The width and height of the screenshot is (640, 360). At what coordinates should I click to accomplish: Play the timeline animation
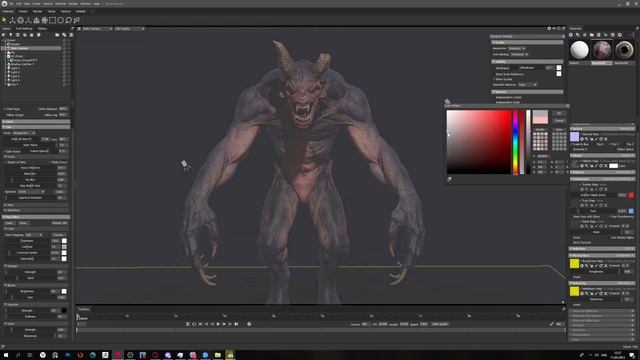(218, 324)
